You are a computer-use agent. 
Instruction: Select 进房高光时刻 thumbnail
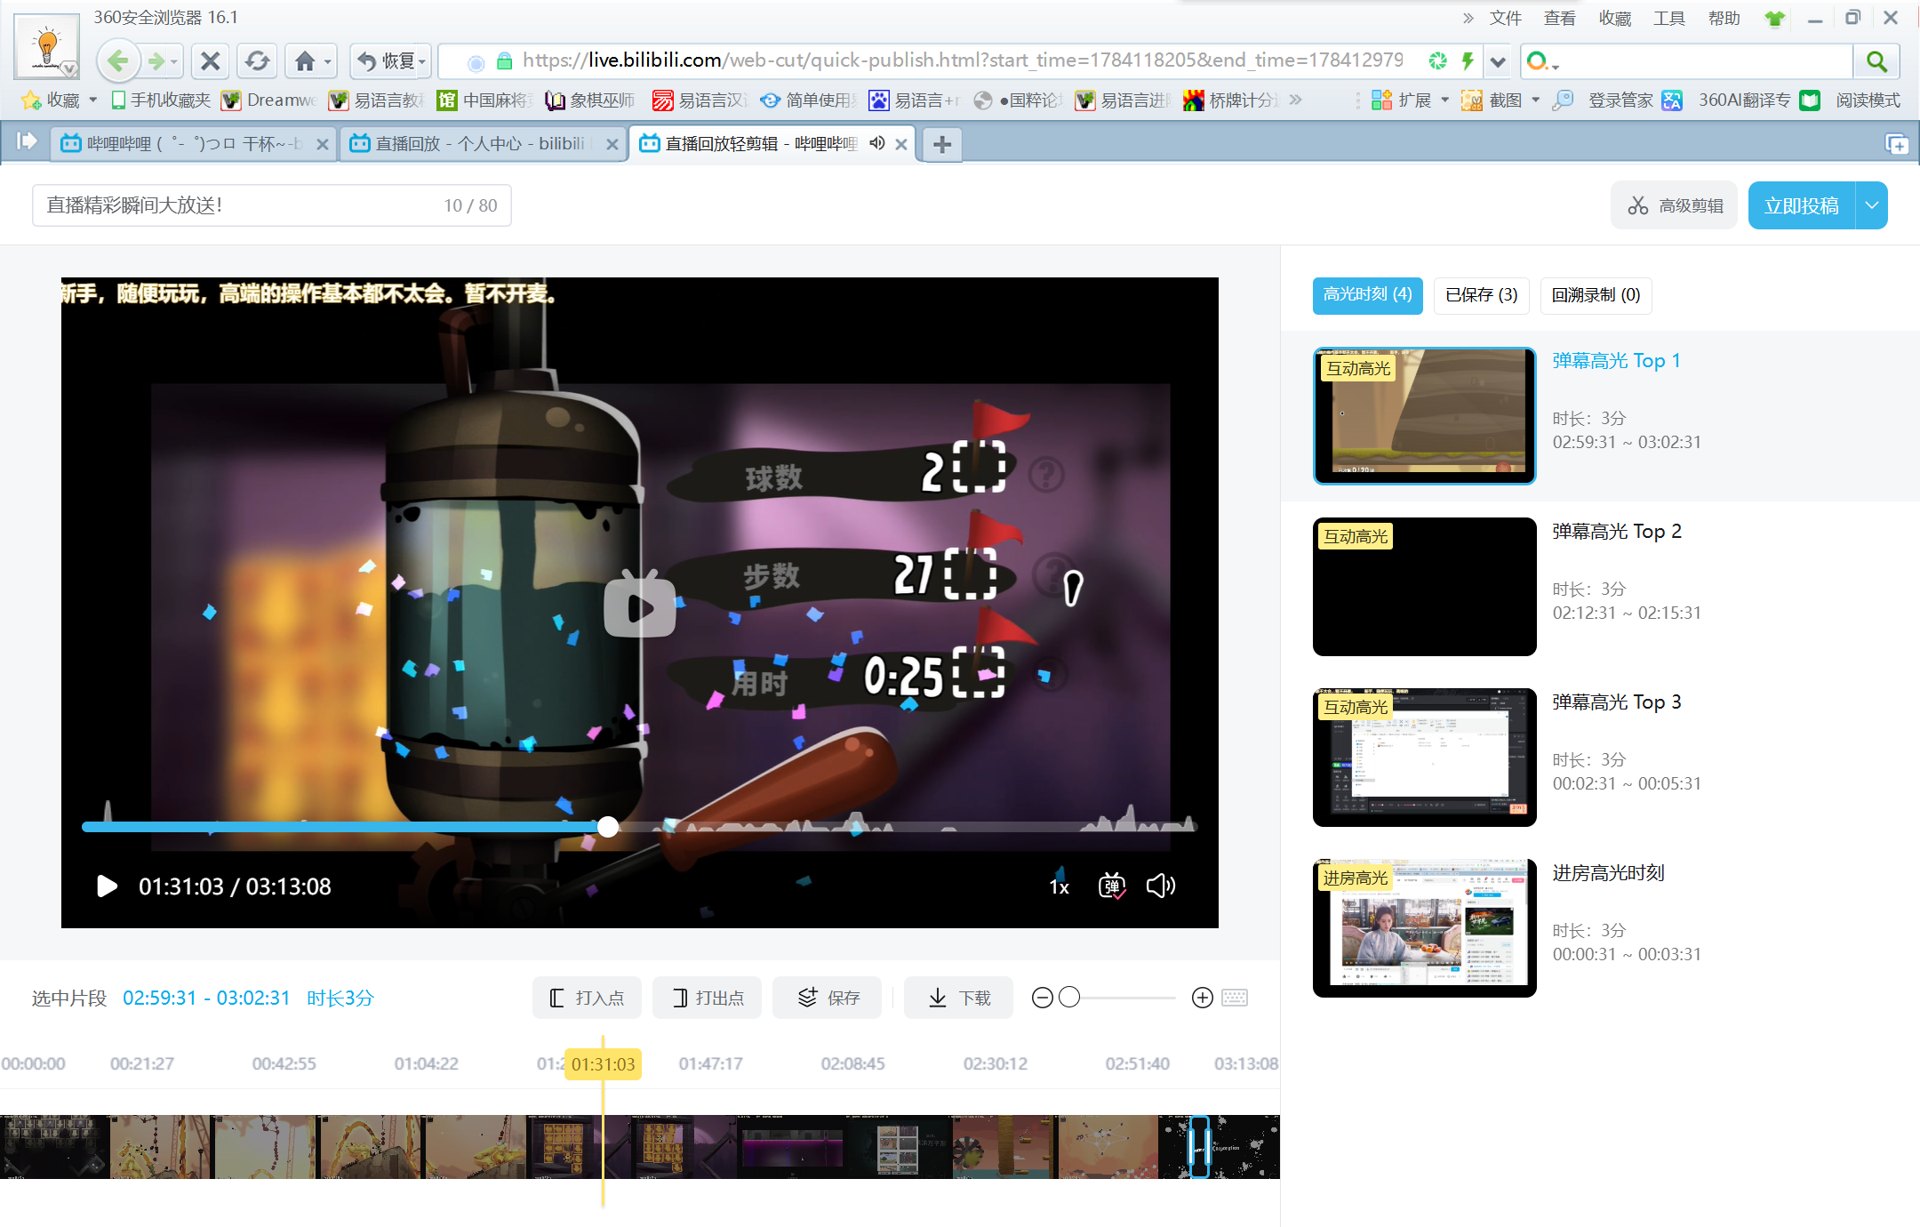(x=1424, y=928)
